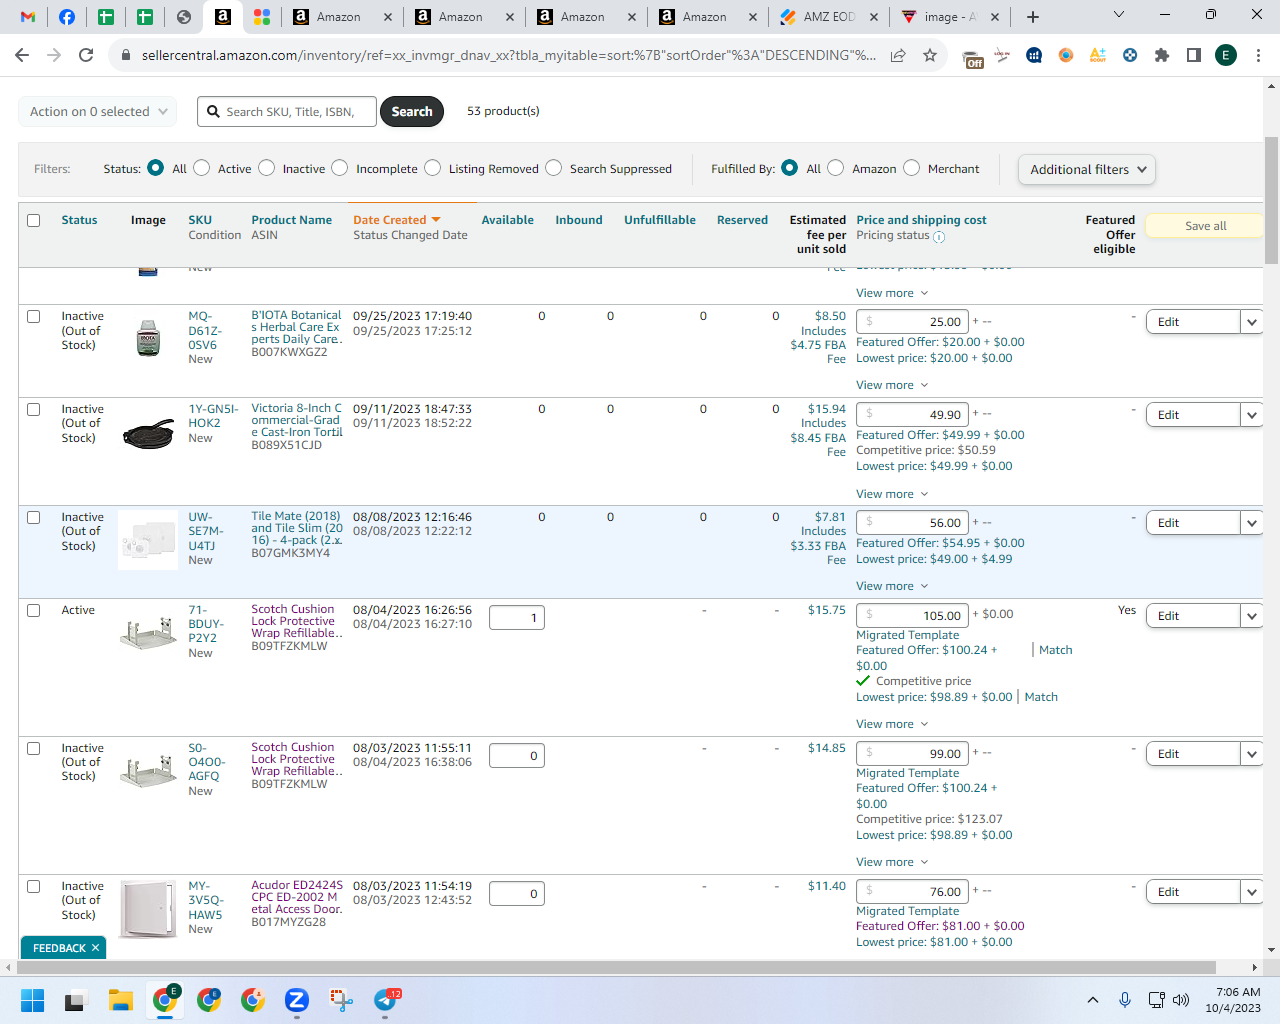Open the Gmail pinned tab
Viewport: 1280px width, 1024px height.
(x=28, y=17)
